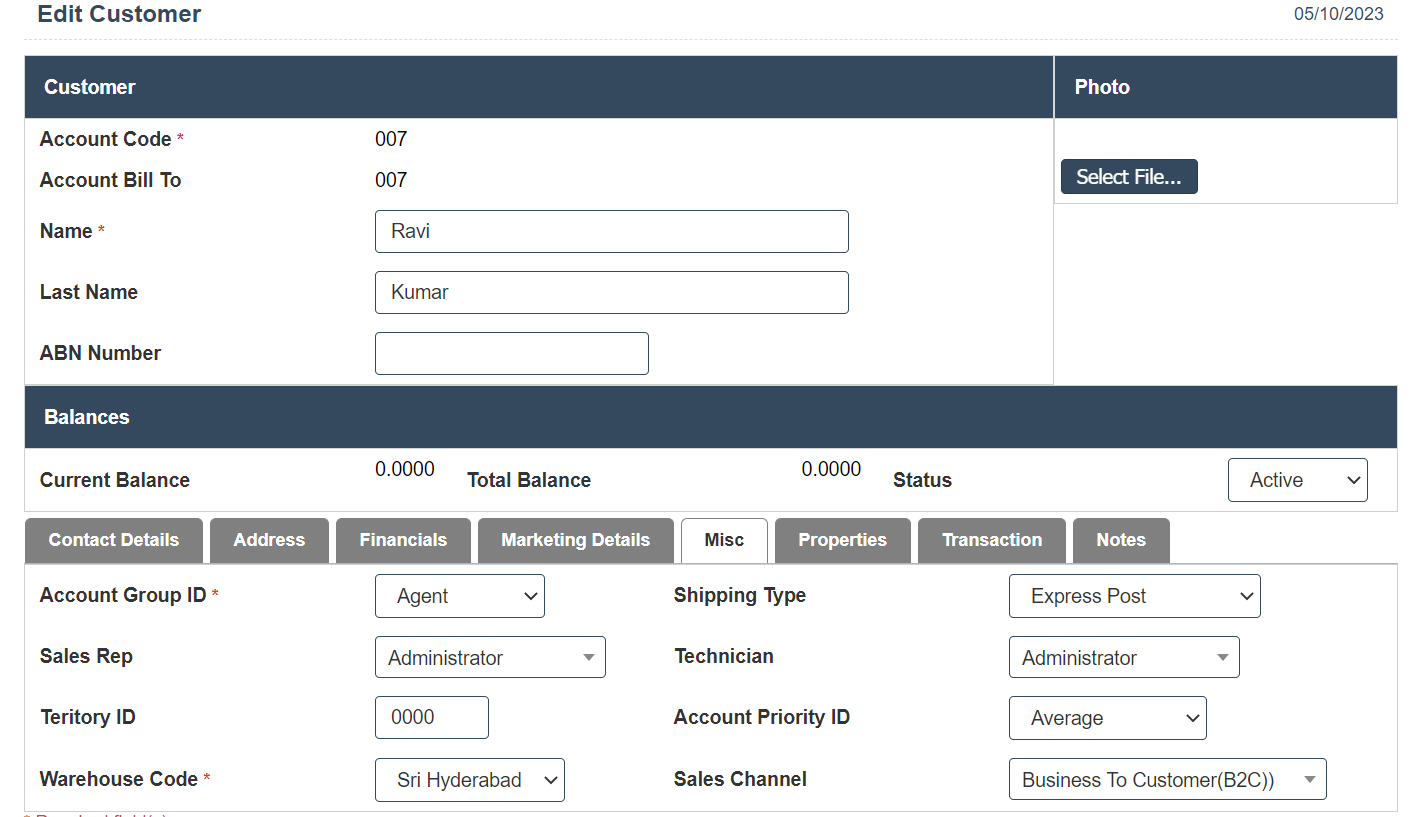Click the Name input field

click(611, 232)
